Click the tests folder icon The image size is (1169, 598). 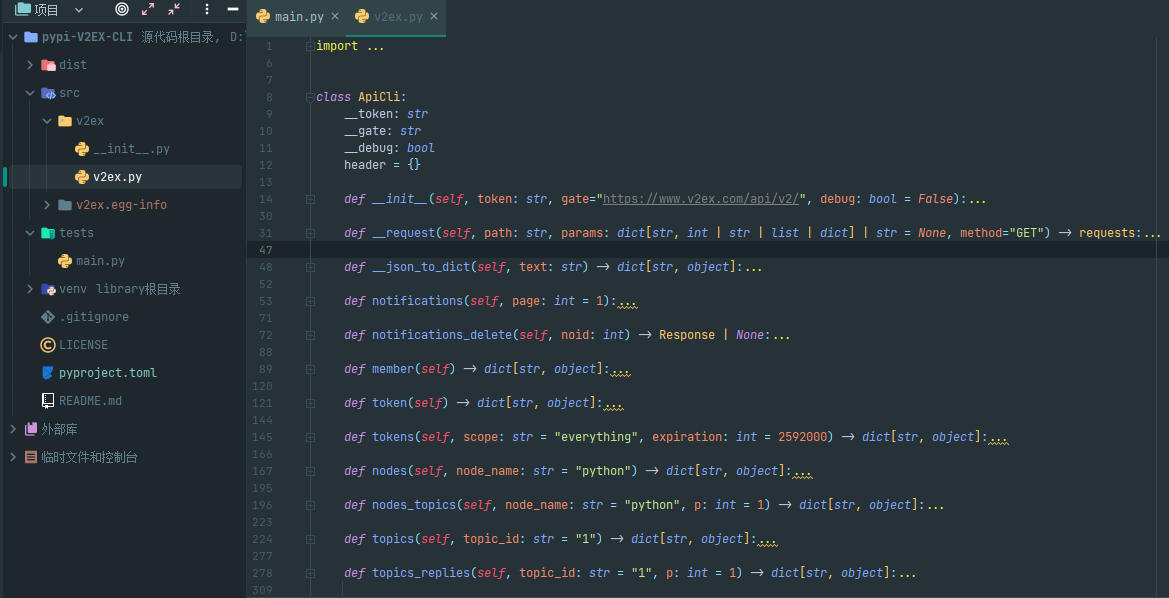pyautogui.click(x=48, y=233)
